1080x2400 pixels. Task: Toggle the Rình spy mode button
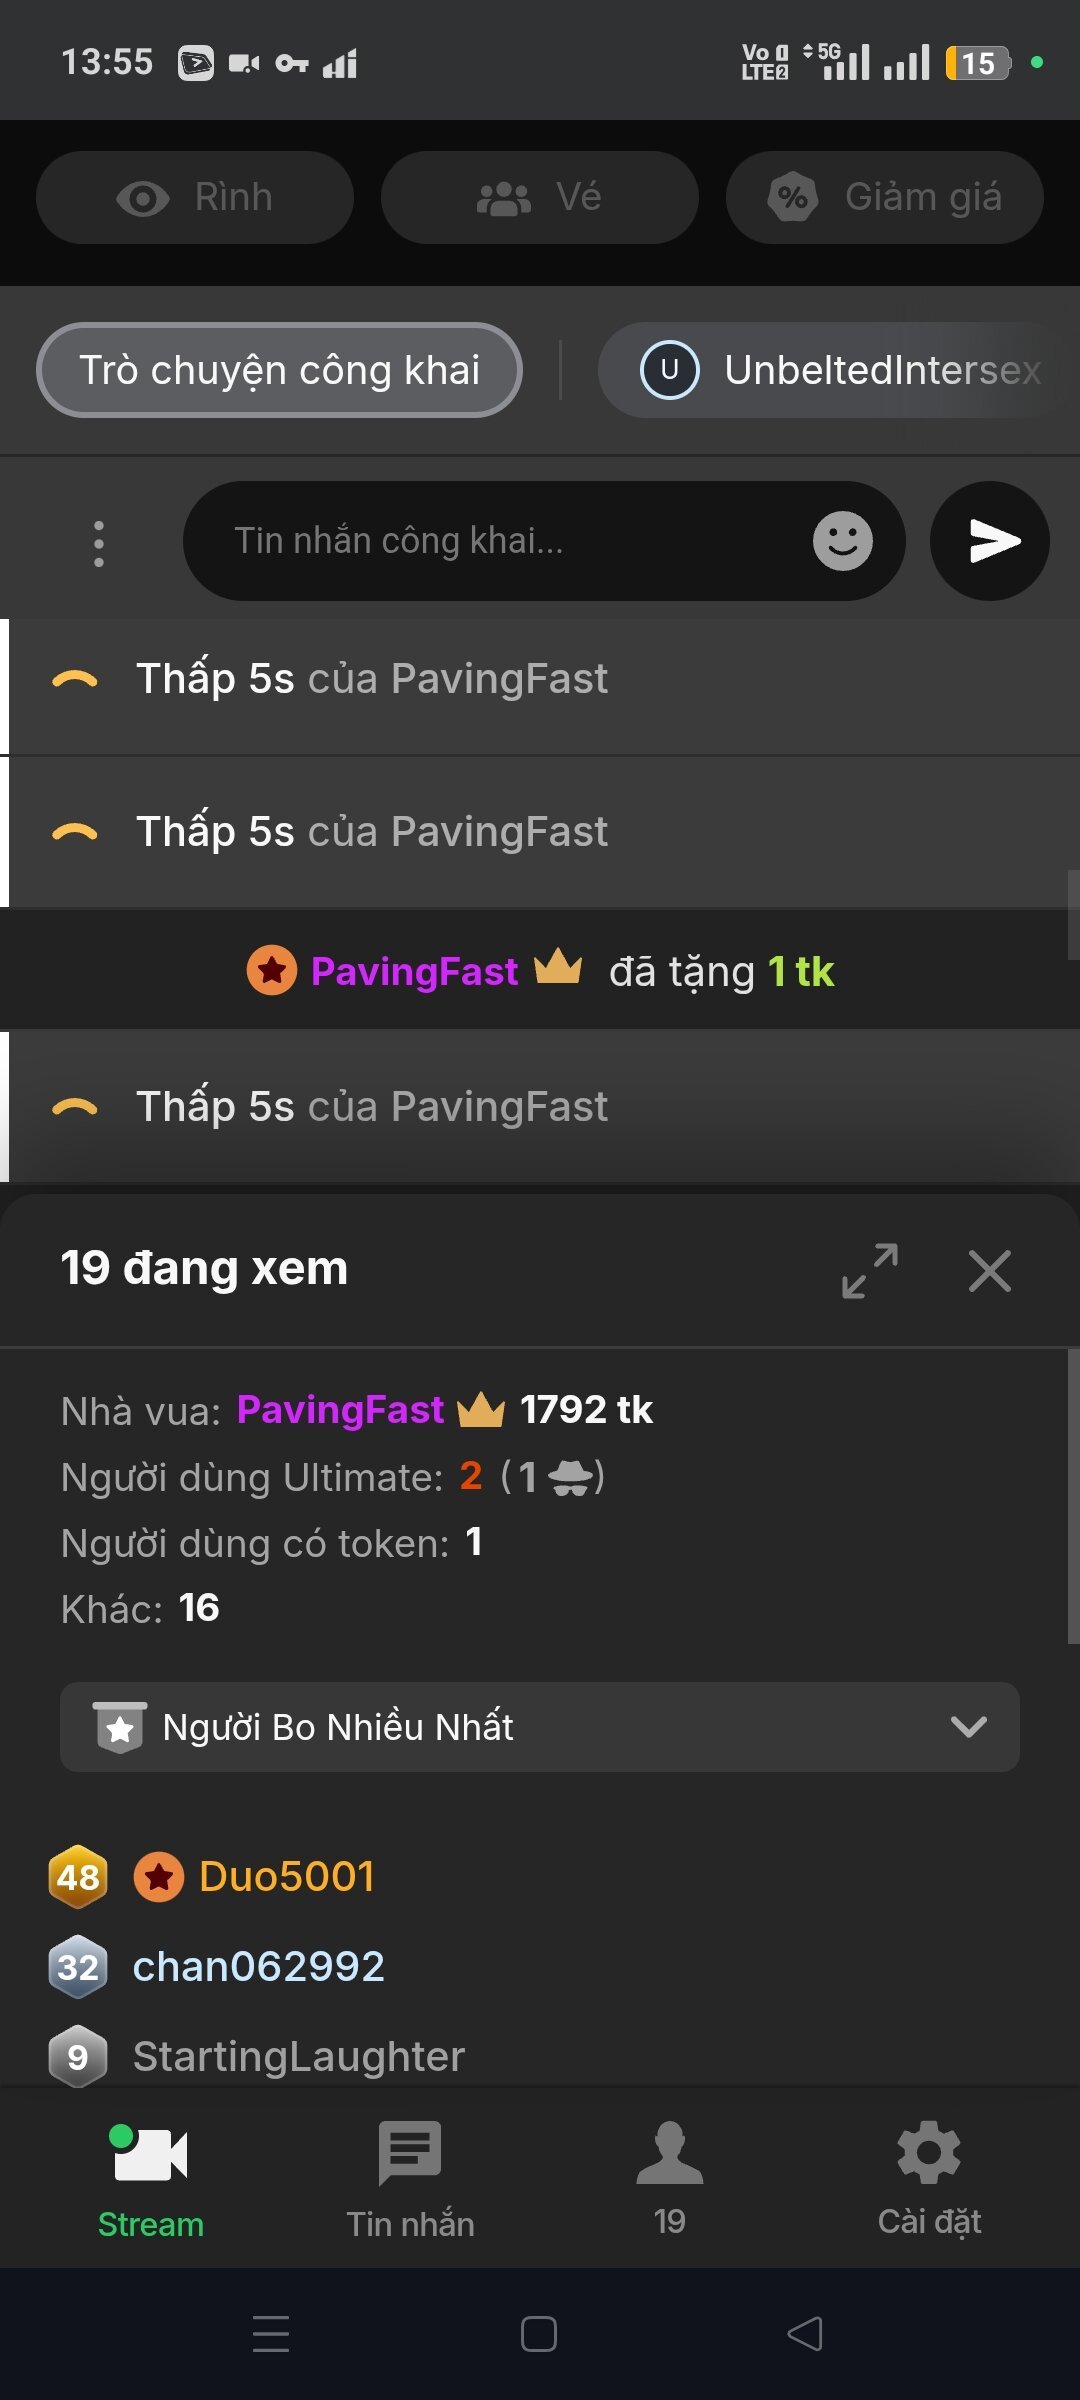pos(195,198)
